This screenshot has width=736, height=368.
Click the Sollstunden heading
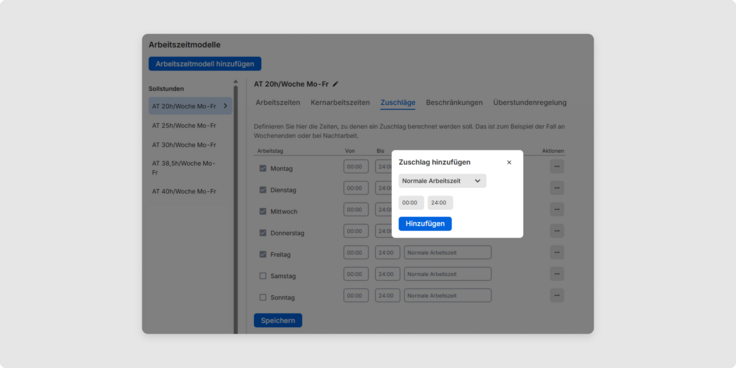pyautogui.click(x=166, y=89)
